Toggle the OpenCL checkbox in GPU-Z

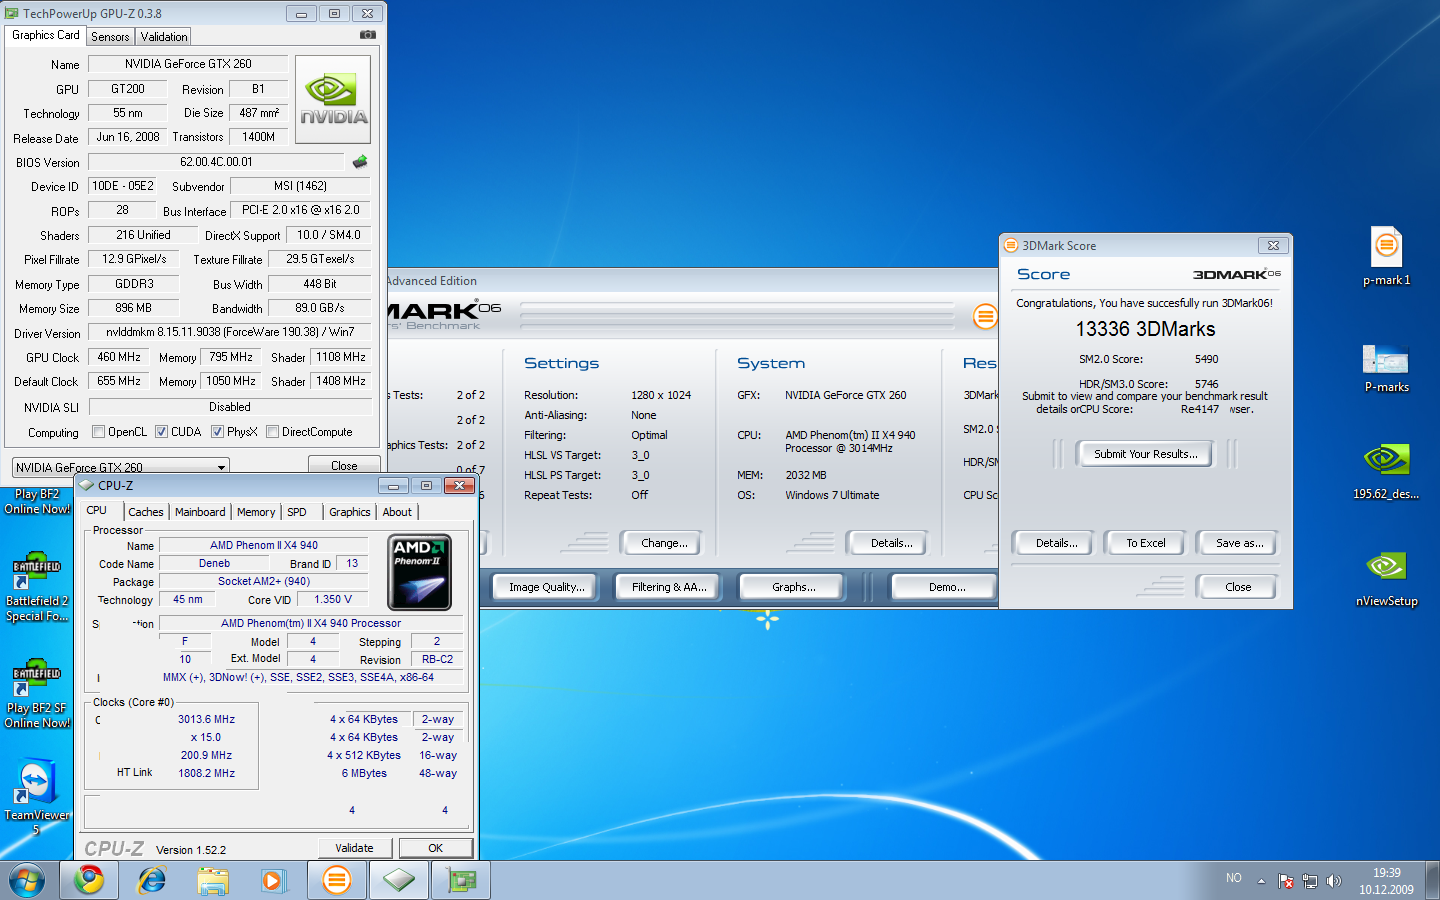(98, 432)
